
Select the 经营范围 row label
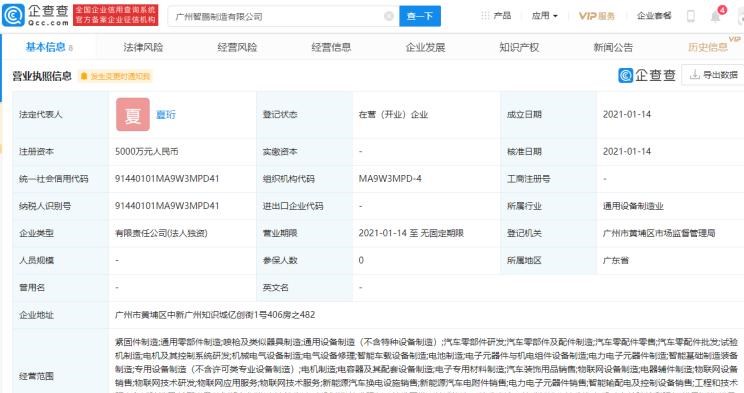click(36, 376)
